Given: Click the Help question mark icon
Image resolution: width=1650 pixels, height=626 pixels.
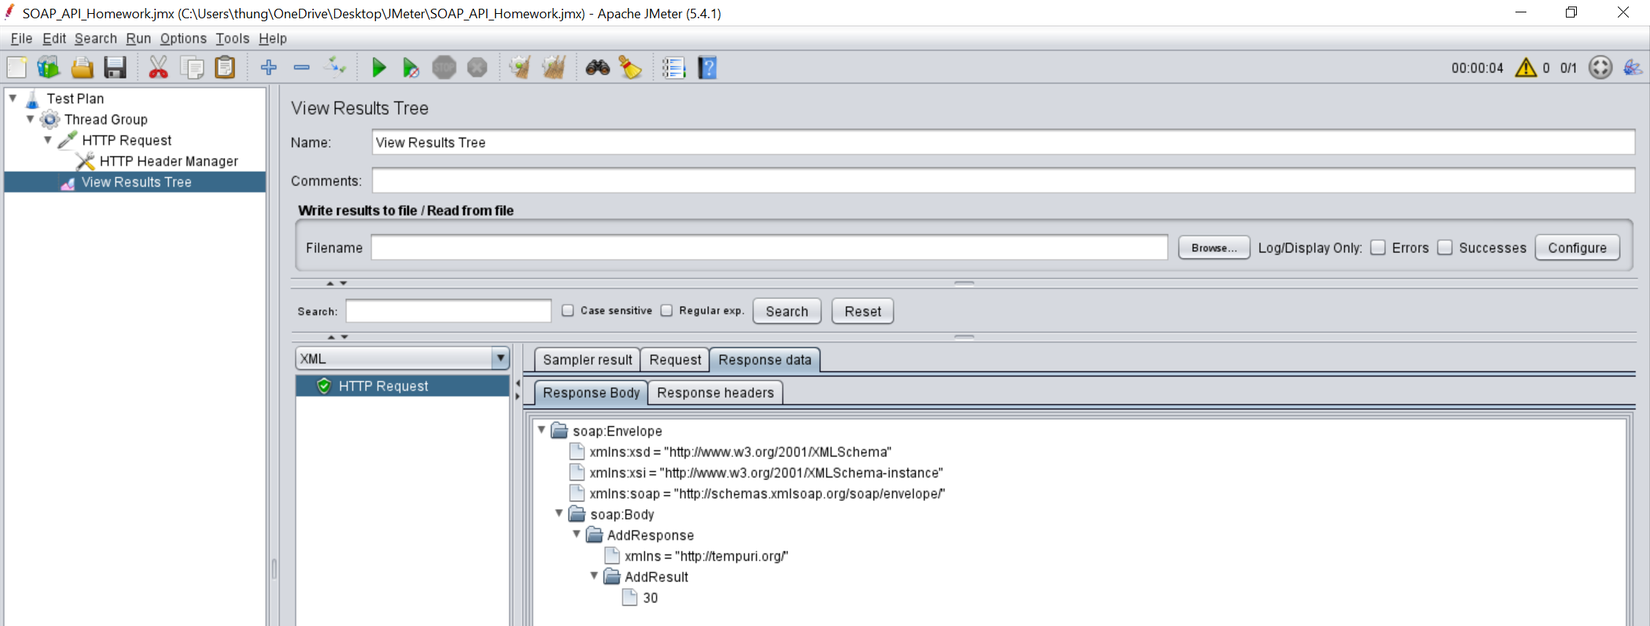Looking at the screenshot, I should pyautogui.click(x=707, y=68).
